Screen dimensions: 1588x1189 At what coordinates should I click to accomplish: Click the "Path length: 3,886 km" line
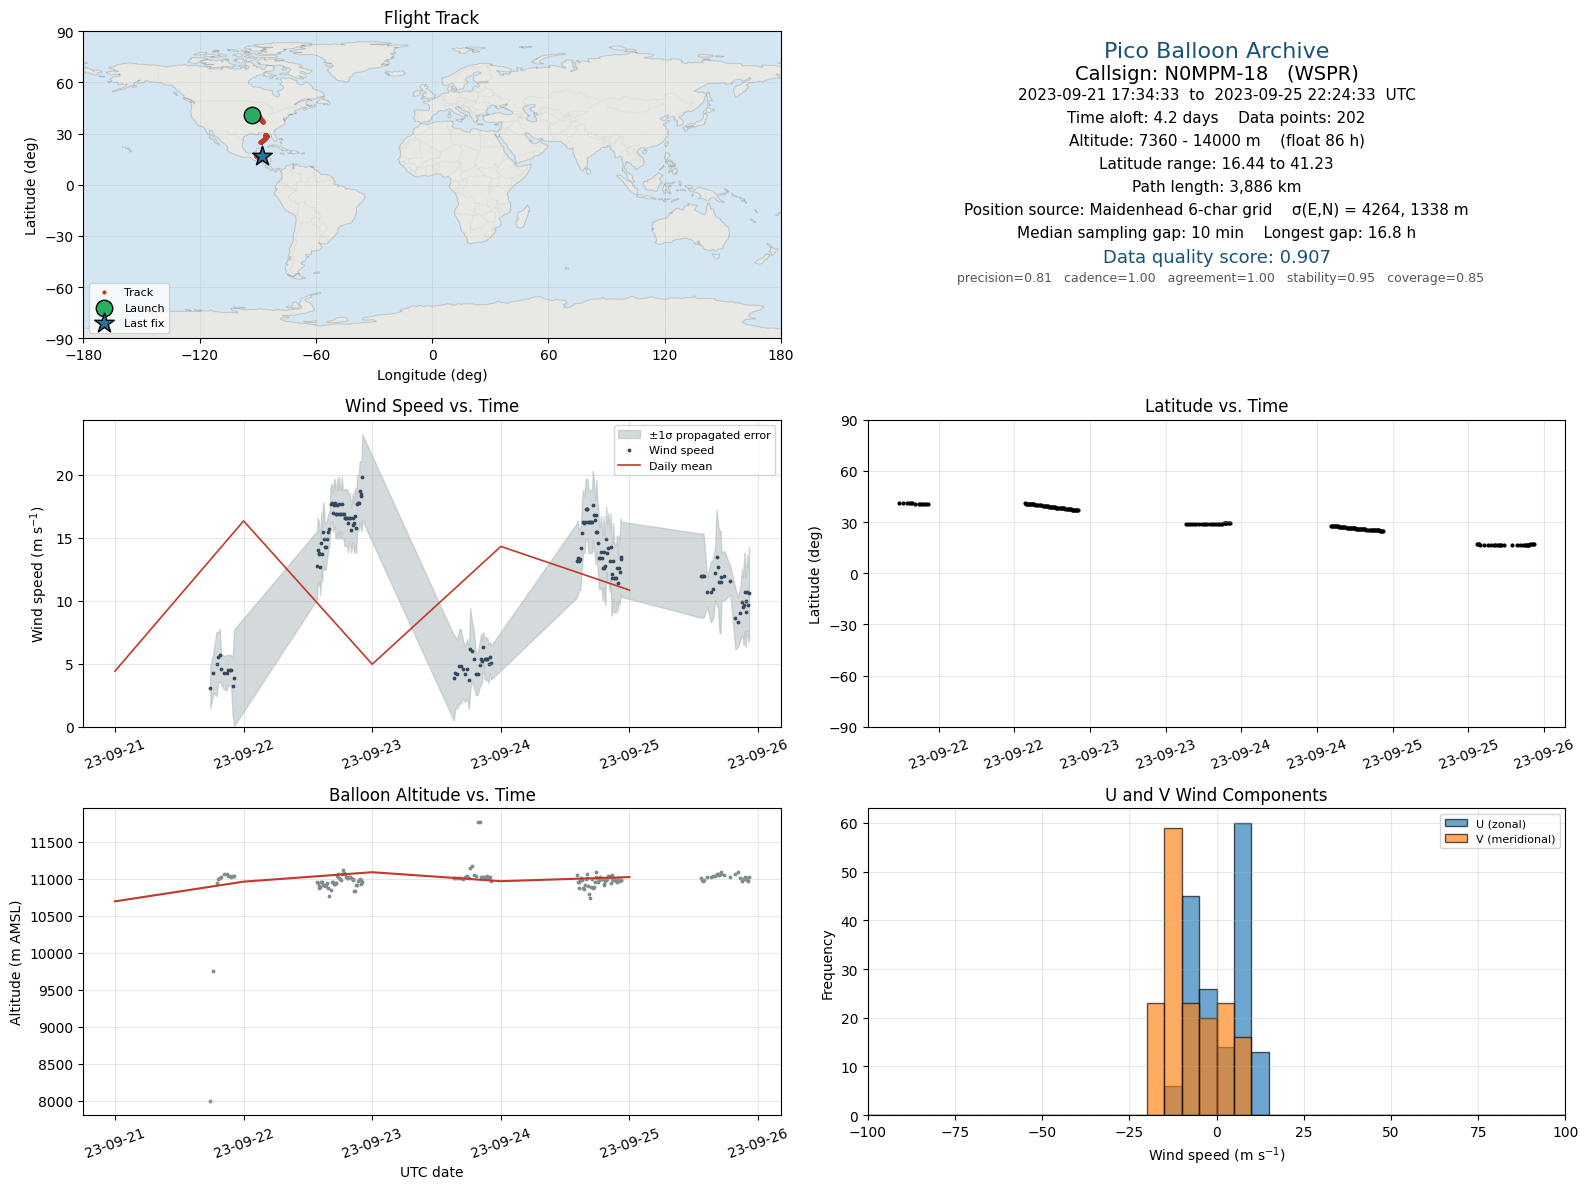(1216, 187)
